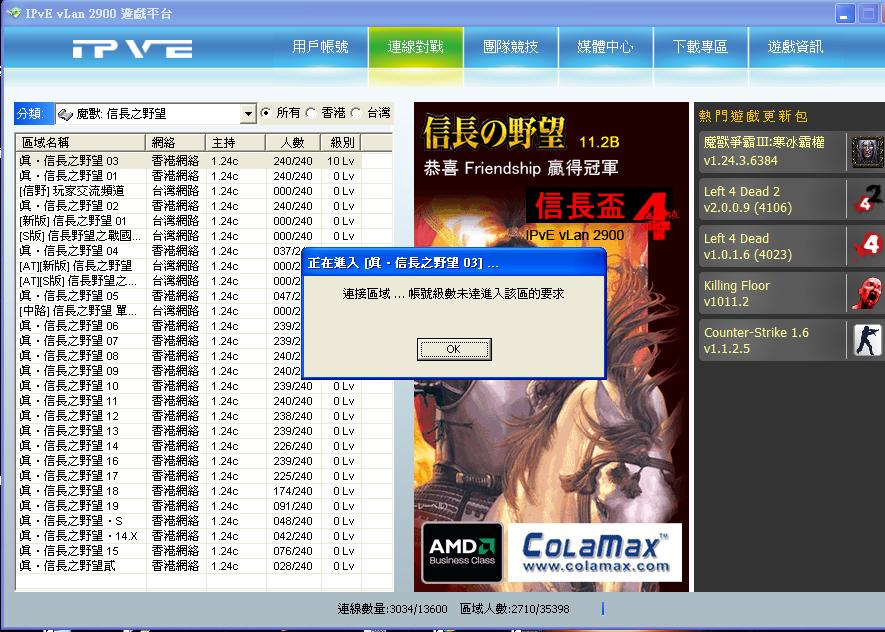Click the 10 Lv level cell

pos(341,161)
